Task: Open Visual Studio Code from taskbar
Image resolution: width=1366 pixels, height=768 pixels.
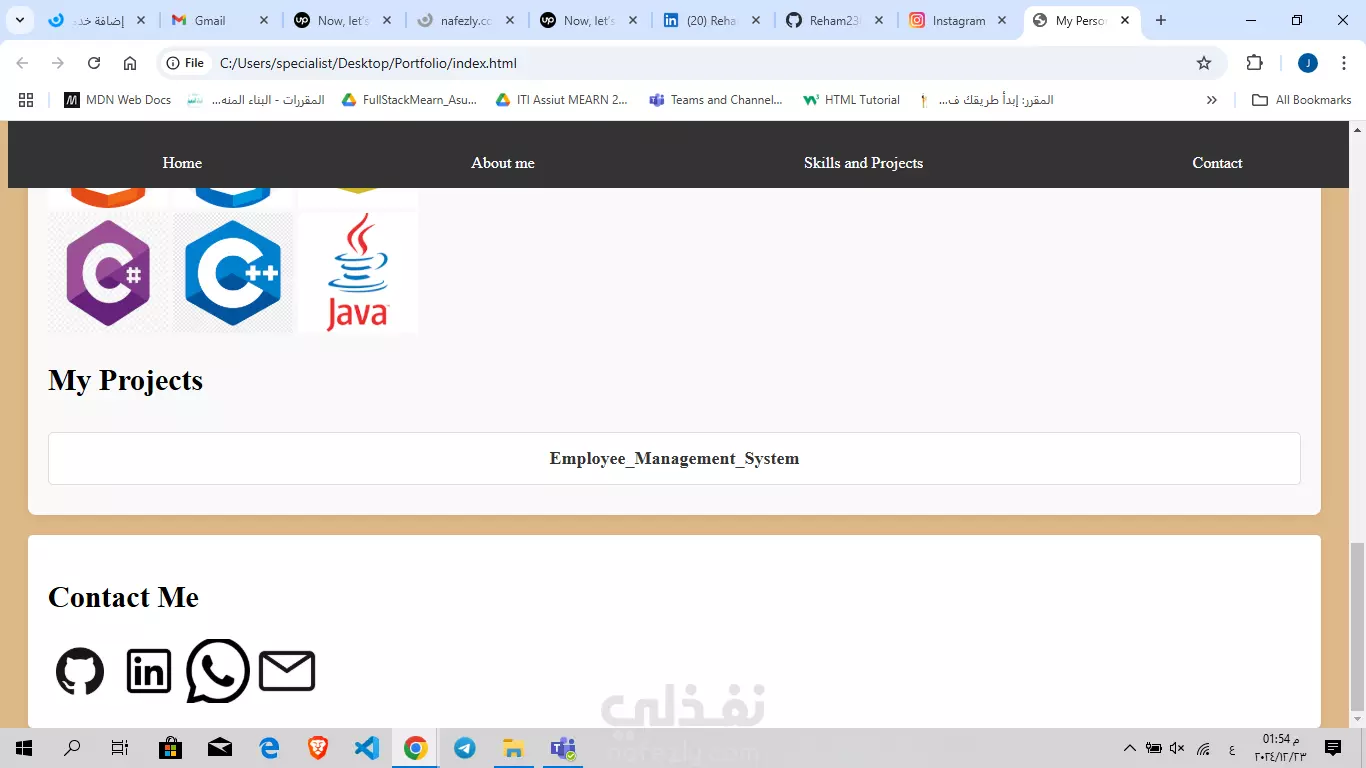Action: pos(366,748)
